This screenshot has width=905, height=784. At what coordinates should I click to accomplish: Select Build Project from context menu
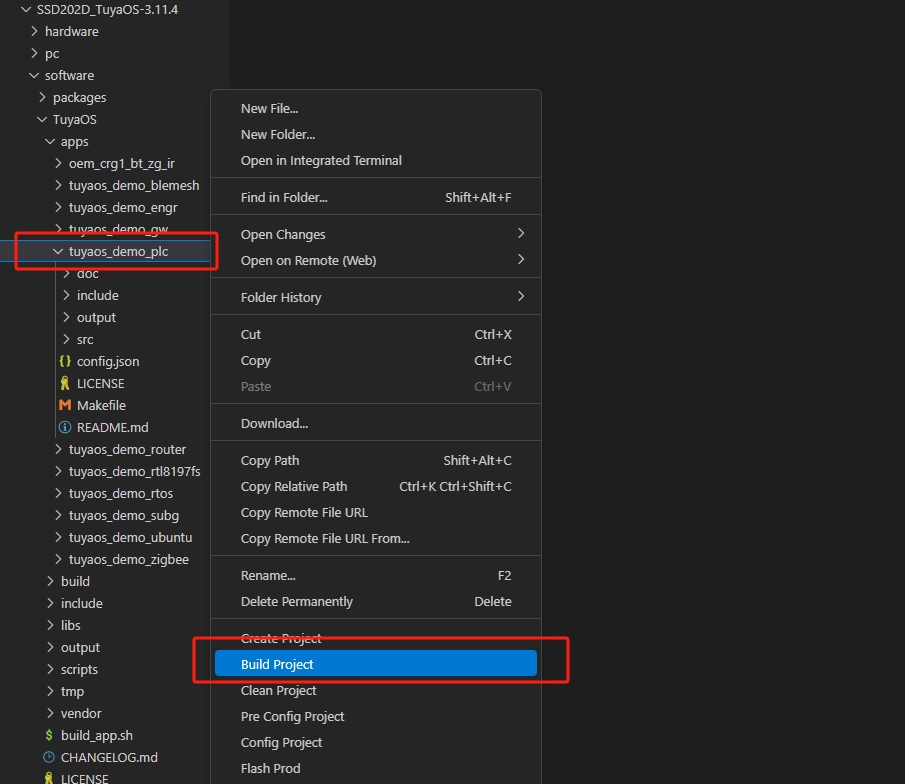click(x=277, y=664)
